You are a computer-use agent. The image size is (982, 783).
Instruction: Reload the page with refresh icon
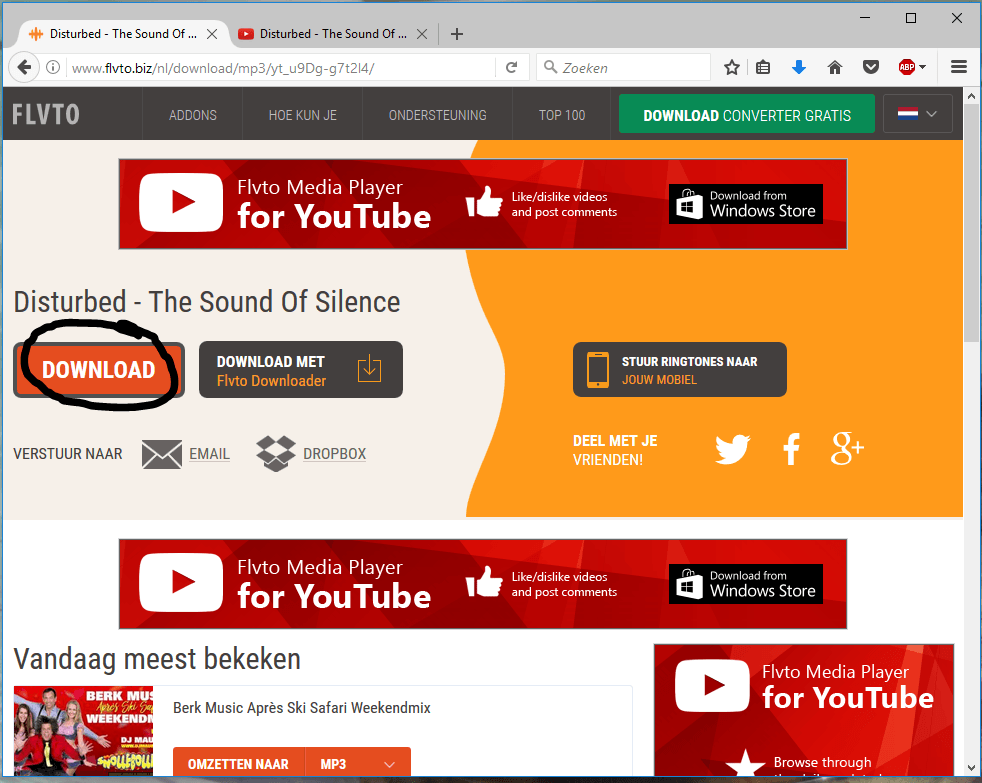click(512, 67)
